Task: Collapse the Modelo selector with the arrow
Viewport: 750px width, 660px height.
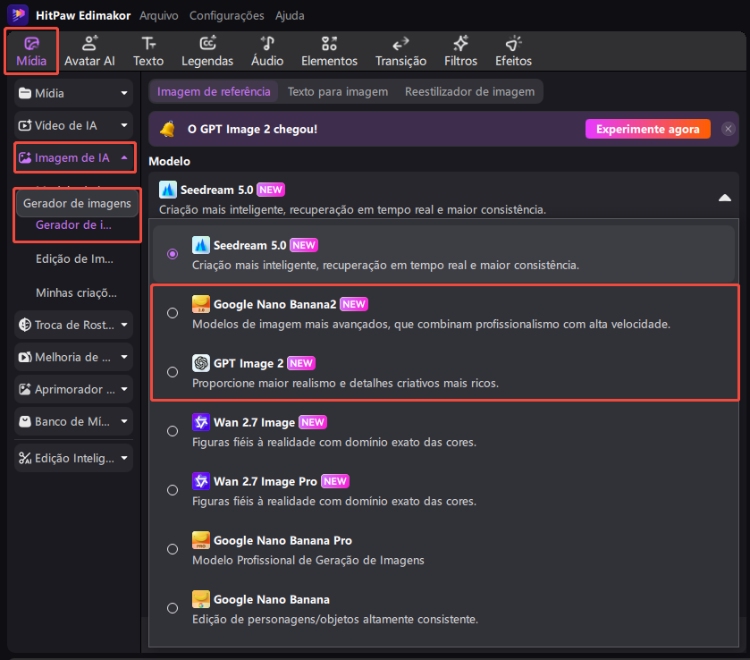Action: tap(725, 198)
